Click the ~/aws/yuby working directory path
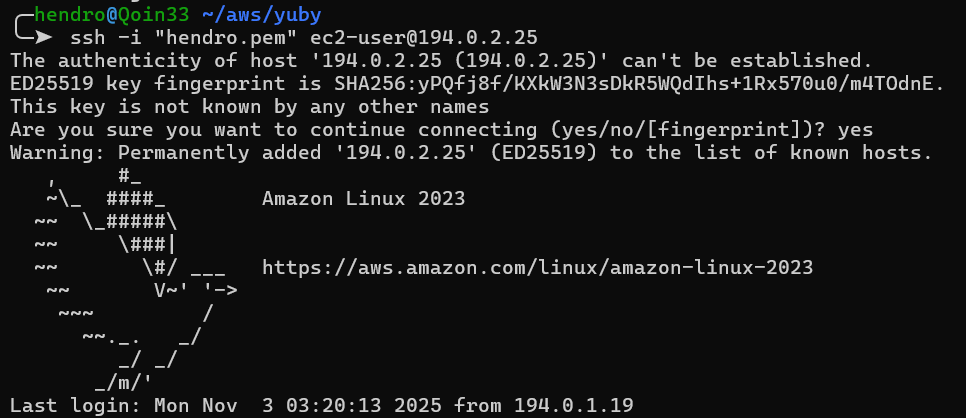The height and width of the screenshot is (418, 966). (x=238, y=15)
